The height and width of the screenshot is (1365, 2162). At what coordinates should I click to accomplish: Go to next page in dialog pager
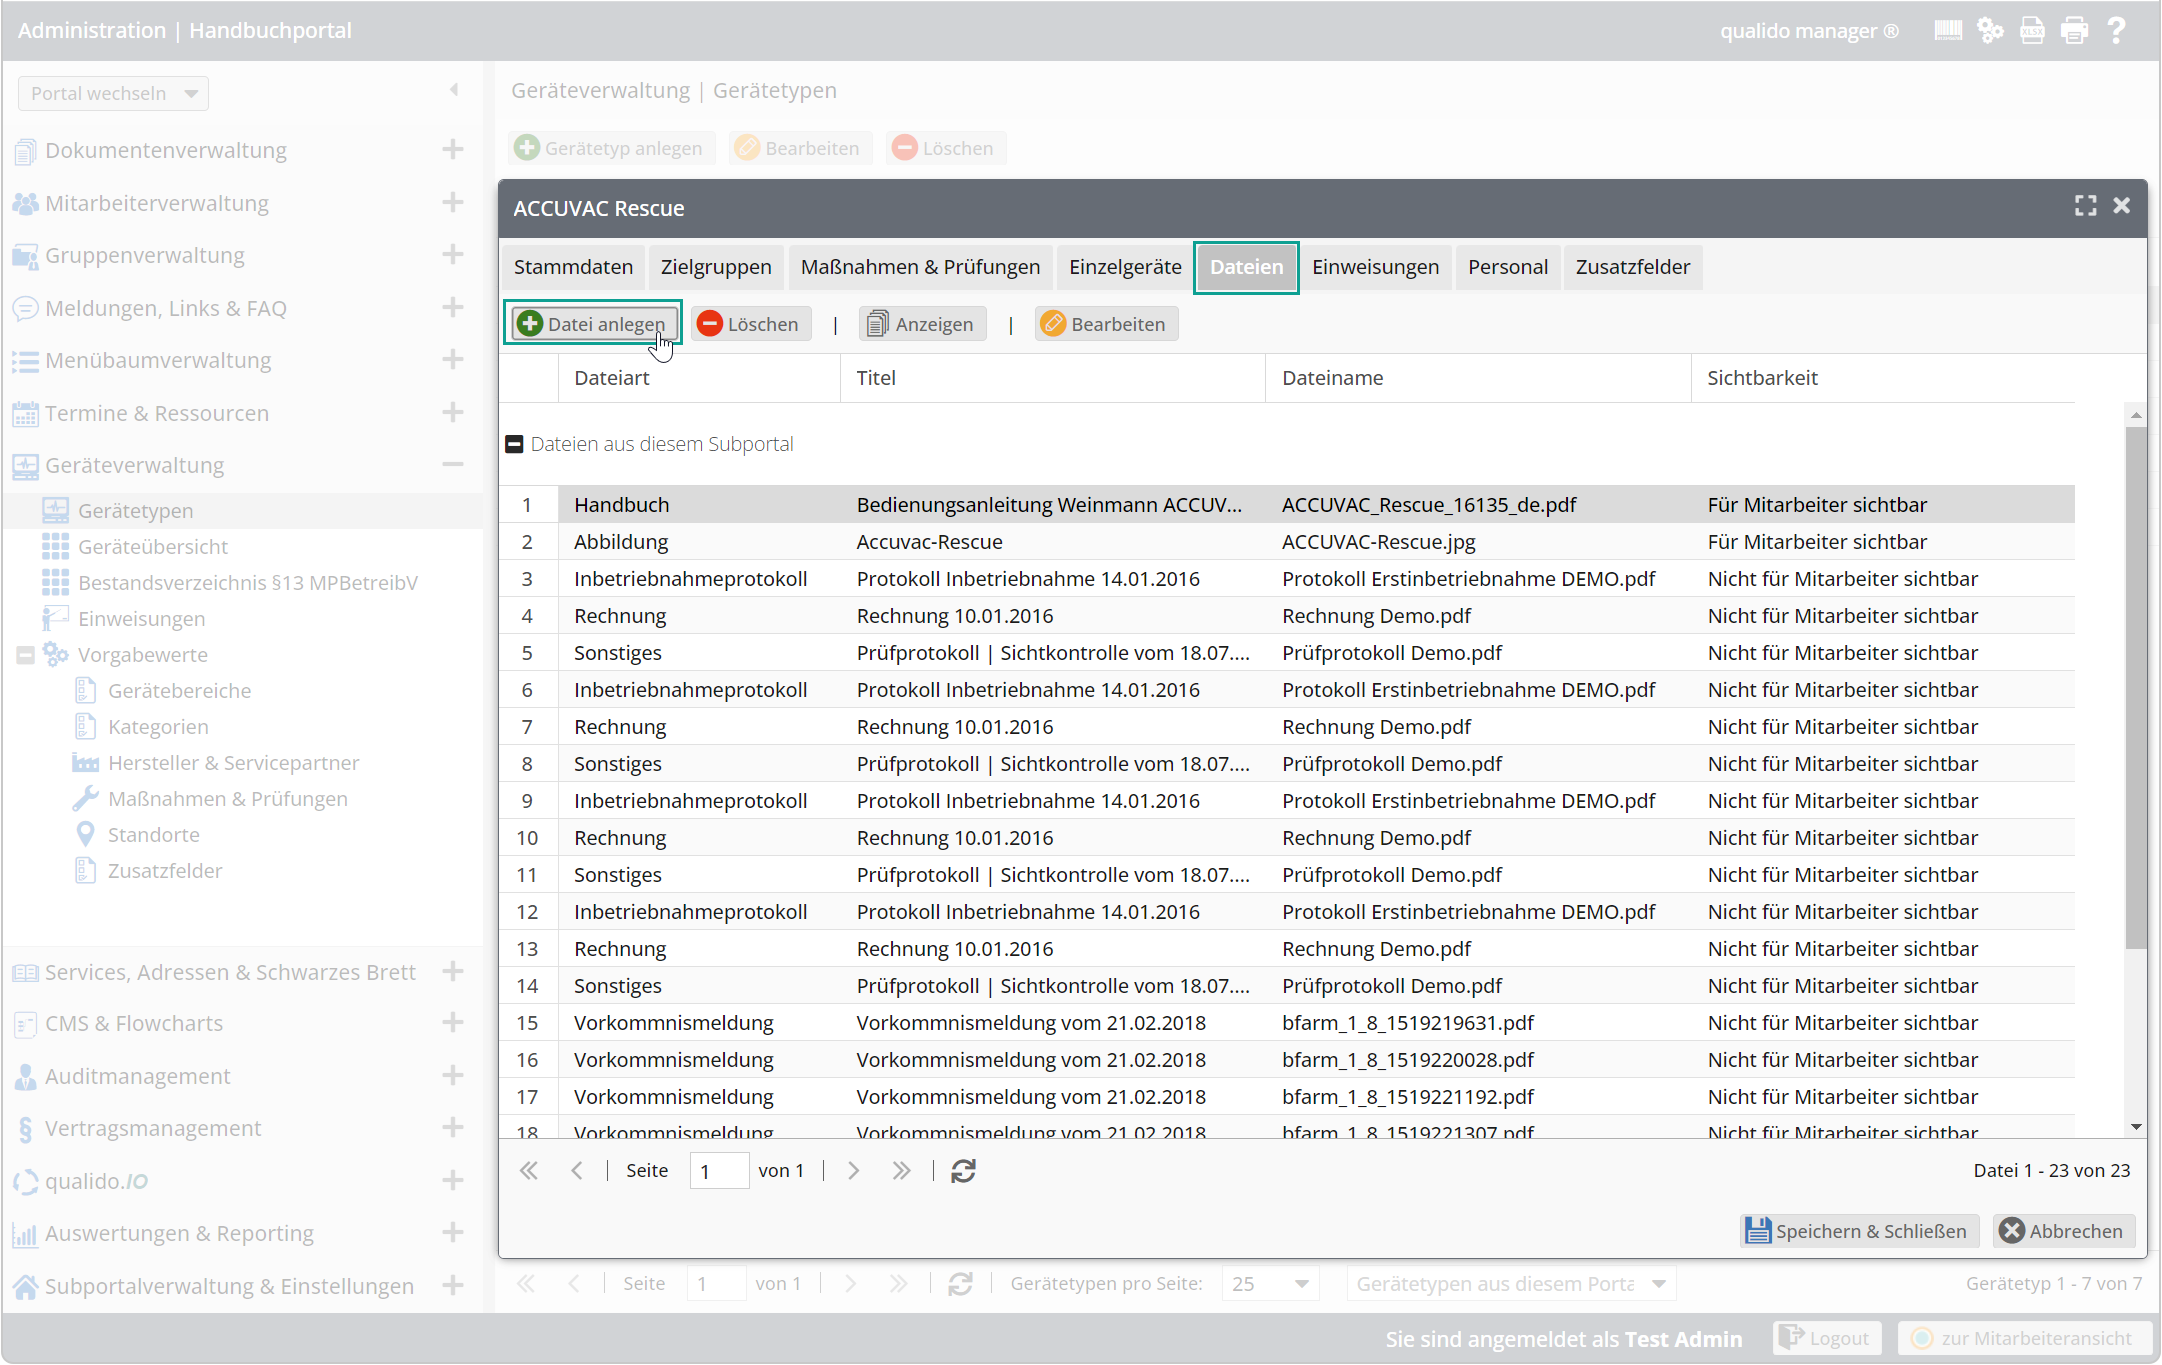tap(853, 1171)
